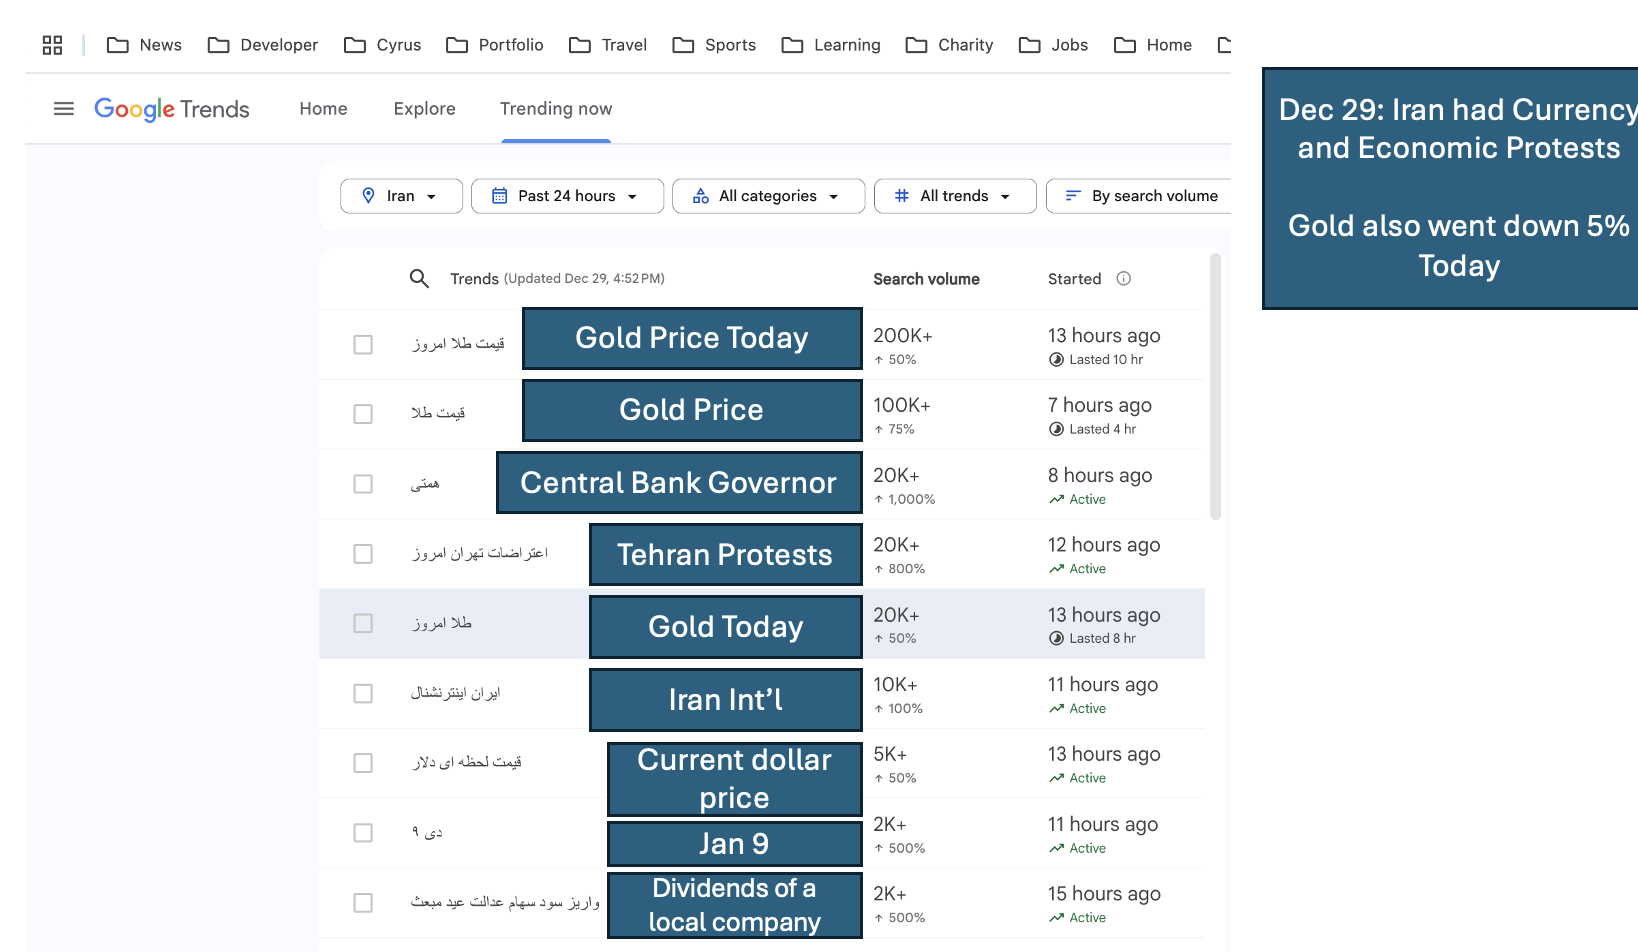Open the Home bookmark folder
This screenshot has height=952, width=1638.
point(1152,45)
